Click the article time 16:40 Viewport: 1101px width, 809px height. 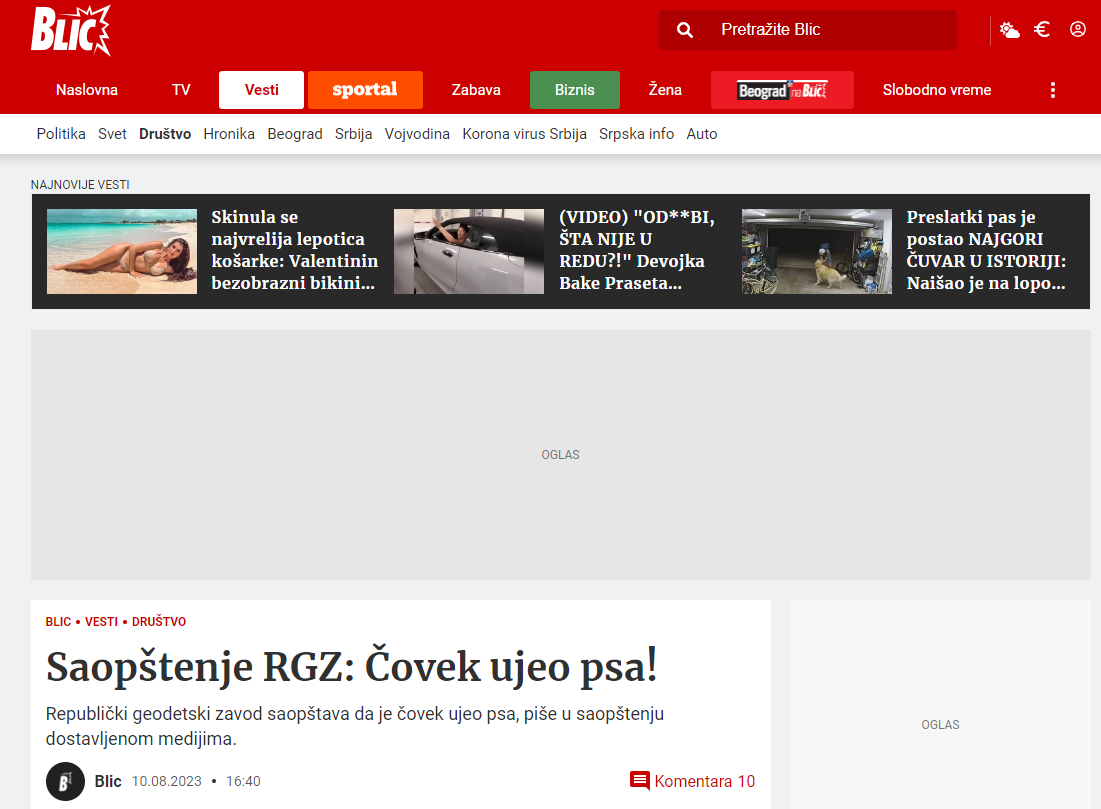(x=243, y=782)
